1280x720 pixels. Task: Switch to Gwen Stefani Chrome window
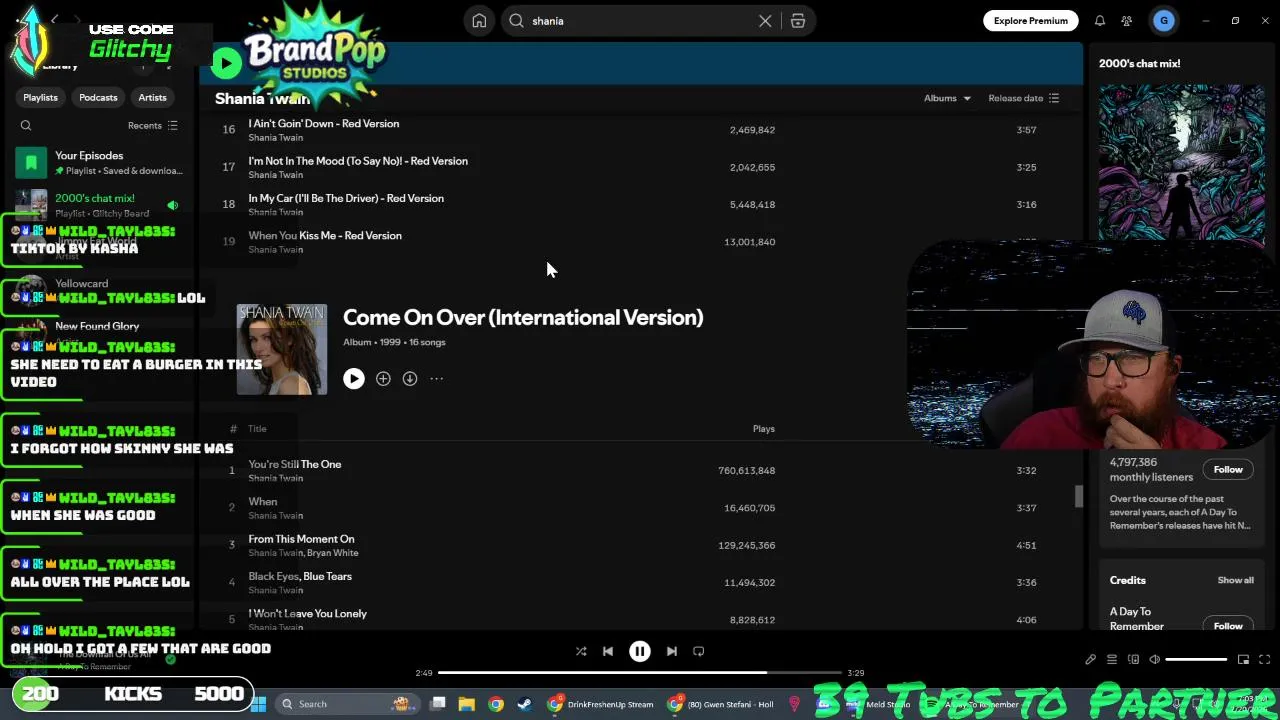click(x=722, y=704)
